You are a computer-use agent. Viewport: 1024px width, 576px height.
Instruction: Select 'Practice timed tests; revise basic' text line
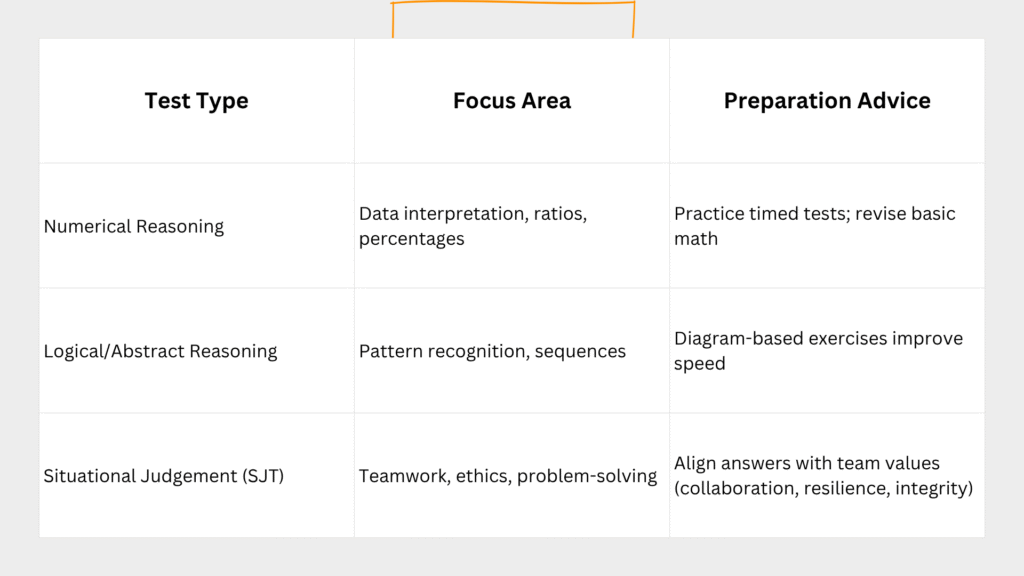[x=815, y=214]
